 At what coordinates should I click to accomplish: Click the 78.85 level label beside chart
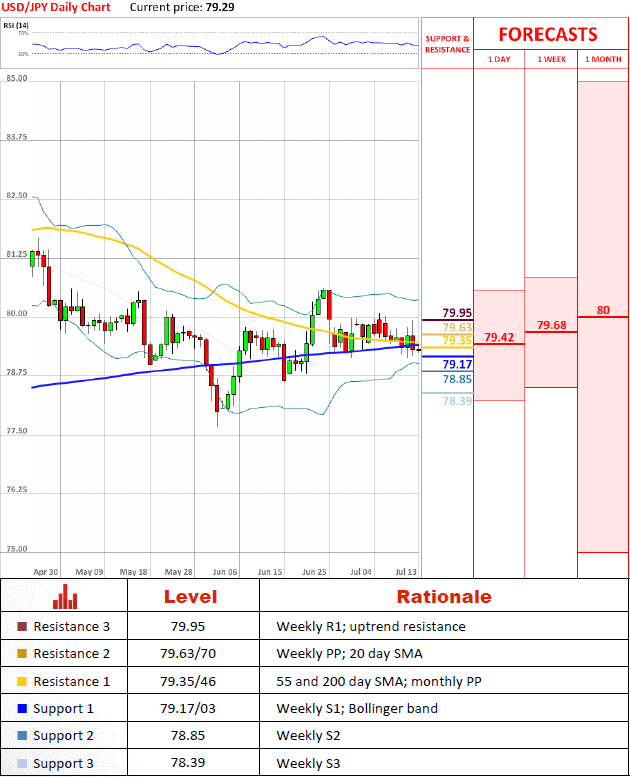click(x=457, y=379)
